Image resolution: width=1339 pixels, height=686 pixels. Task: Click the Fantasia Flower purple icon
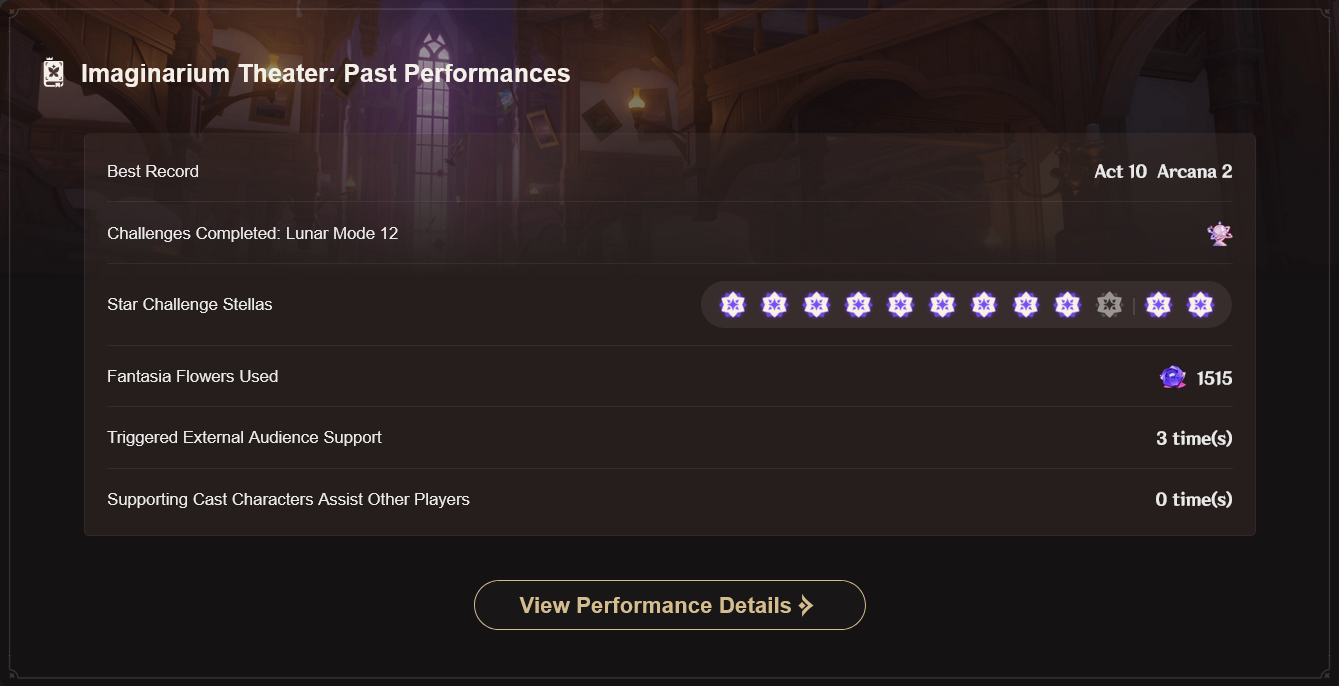pyautogui.click(x=1172, y=377)
